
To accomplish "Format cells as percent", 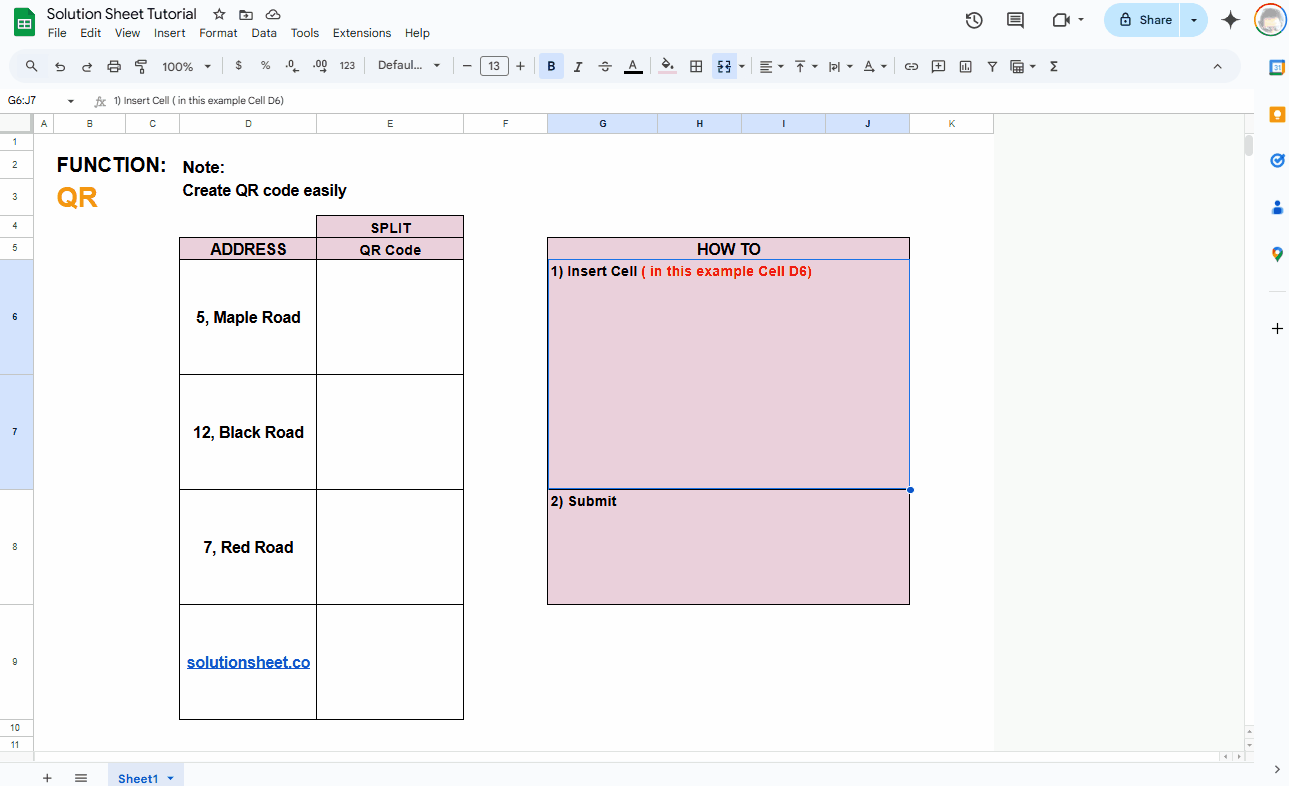I will [x=265, y=66].
